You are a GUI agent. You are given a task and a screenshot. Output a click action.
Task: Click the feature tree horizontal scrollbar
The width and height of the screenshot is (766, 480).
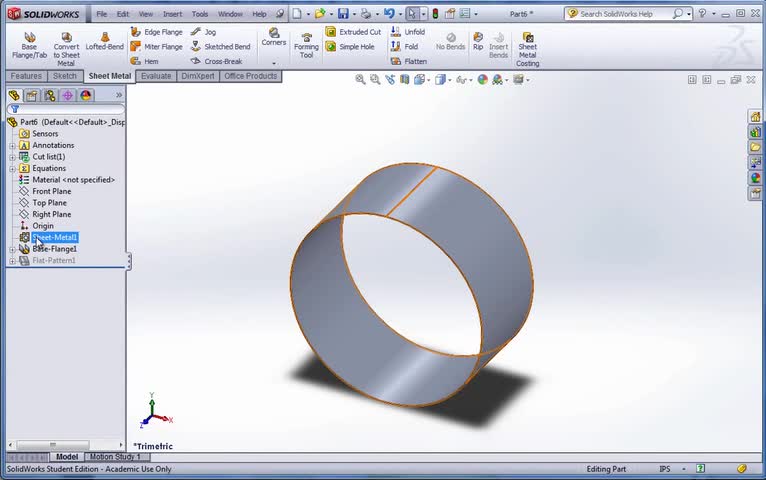coord(53,444)
